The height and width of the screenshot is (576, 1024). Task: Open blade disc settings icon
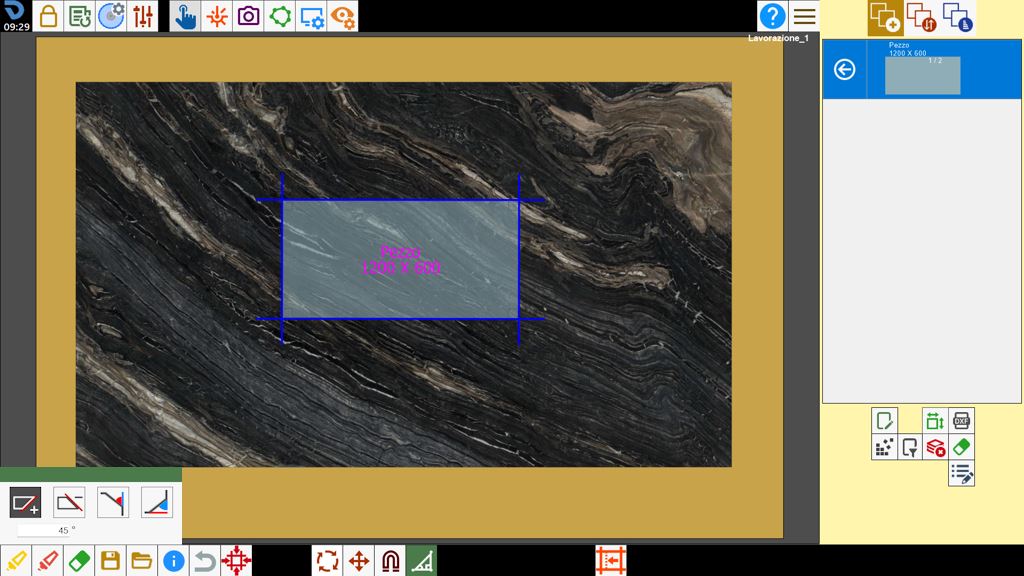click(111, 16)
